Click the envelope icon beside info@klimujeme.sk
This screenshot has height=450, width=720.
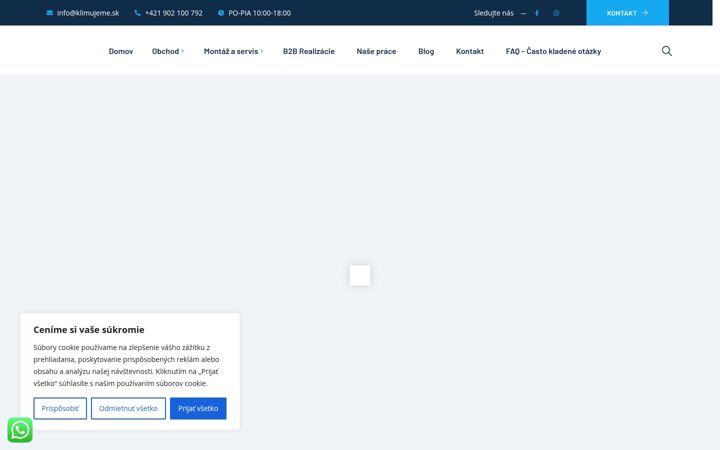point(50,13)
